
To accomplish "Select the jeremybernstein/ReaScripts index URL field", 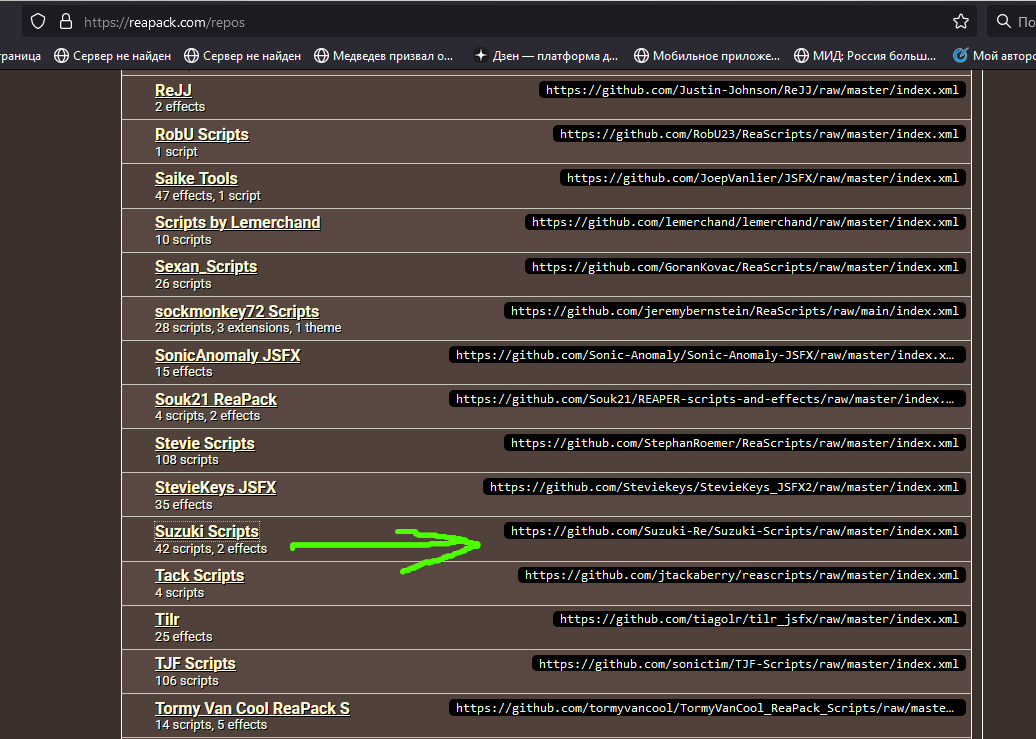I will [x=735, y=311].
